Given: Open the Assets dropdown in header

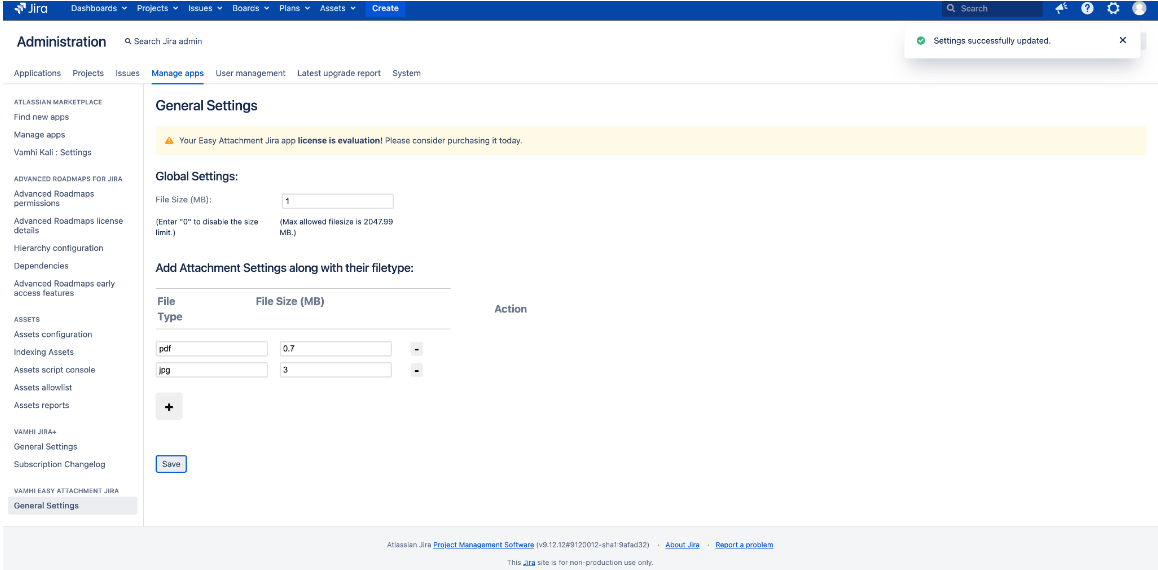Looking at the screenshot, I should point(337,9).
